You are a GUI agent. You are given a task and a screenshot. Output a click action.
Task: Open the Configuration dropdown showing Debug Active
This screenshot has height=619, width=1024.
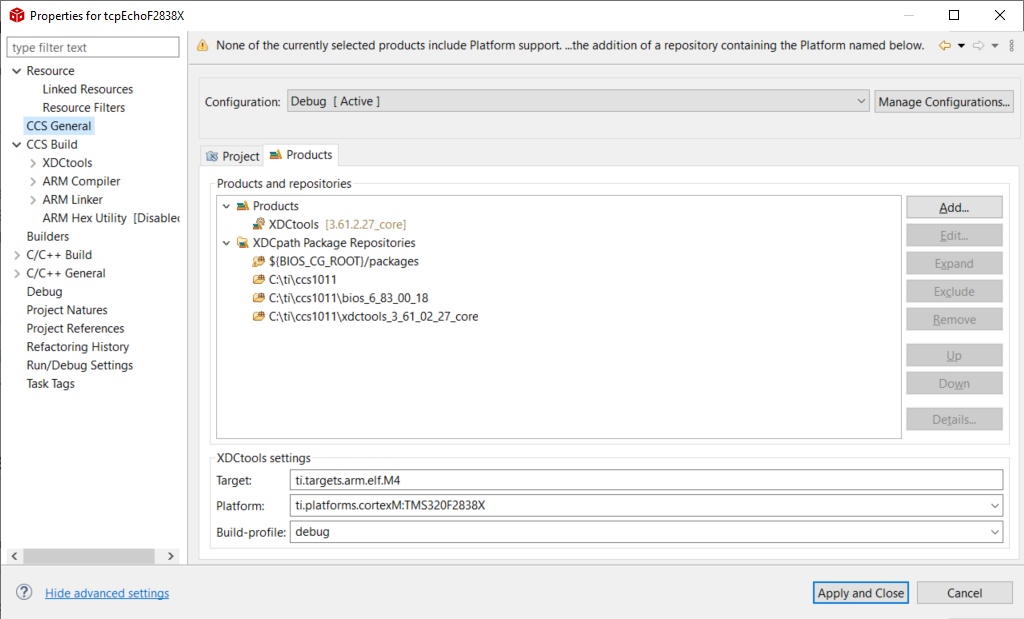(x=861, y=100)
